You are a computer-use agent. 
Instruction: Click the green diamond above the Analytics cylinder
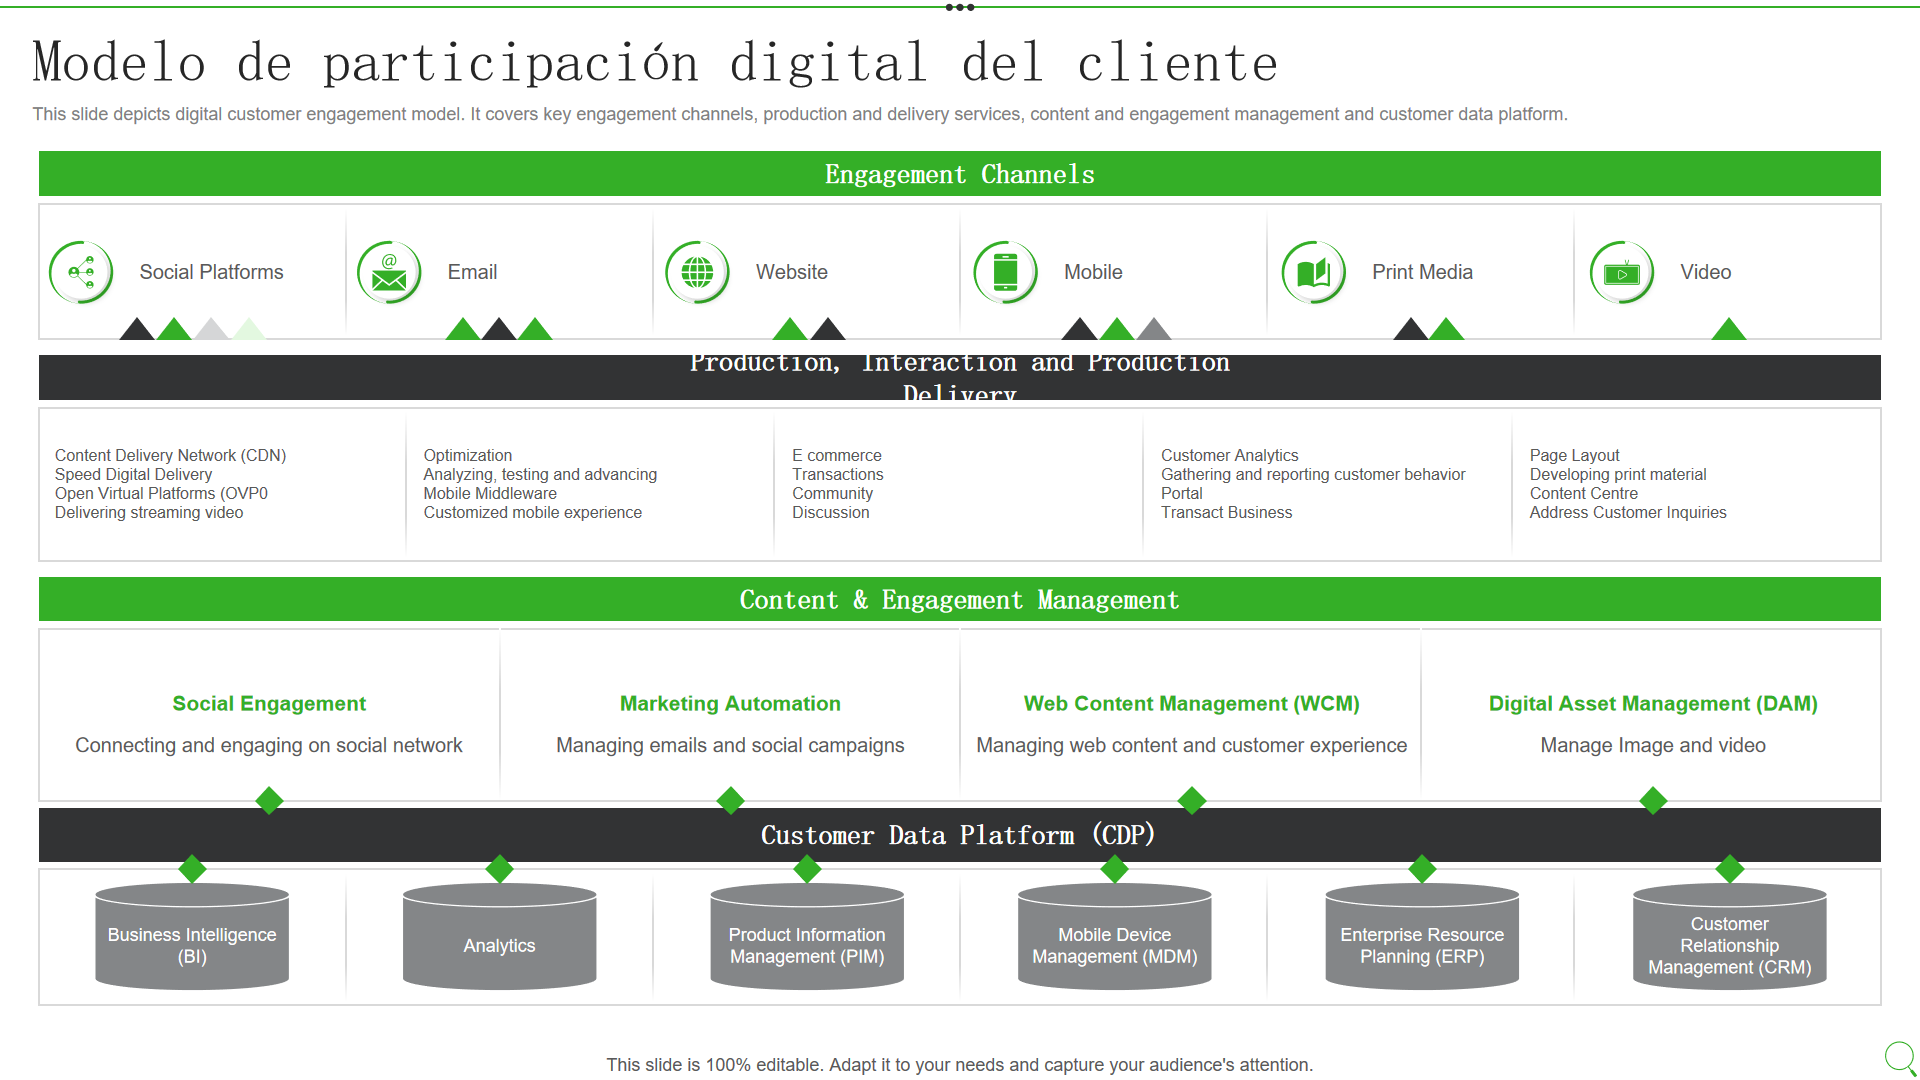point(500,869)
